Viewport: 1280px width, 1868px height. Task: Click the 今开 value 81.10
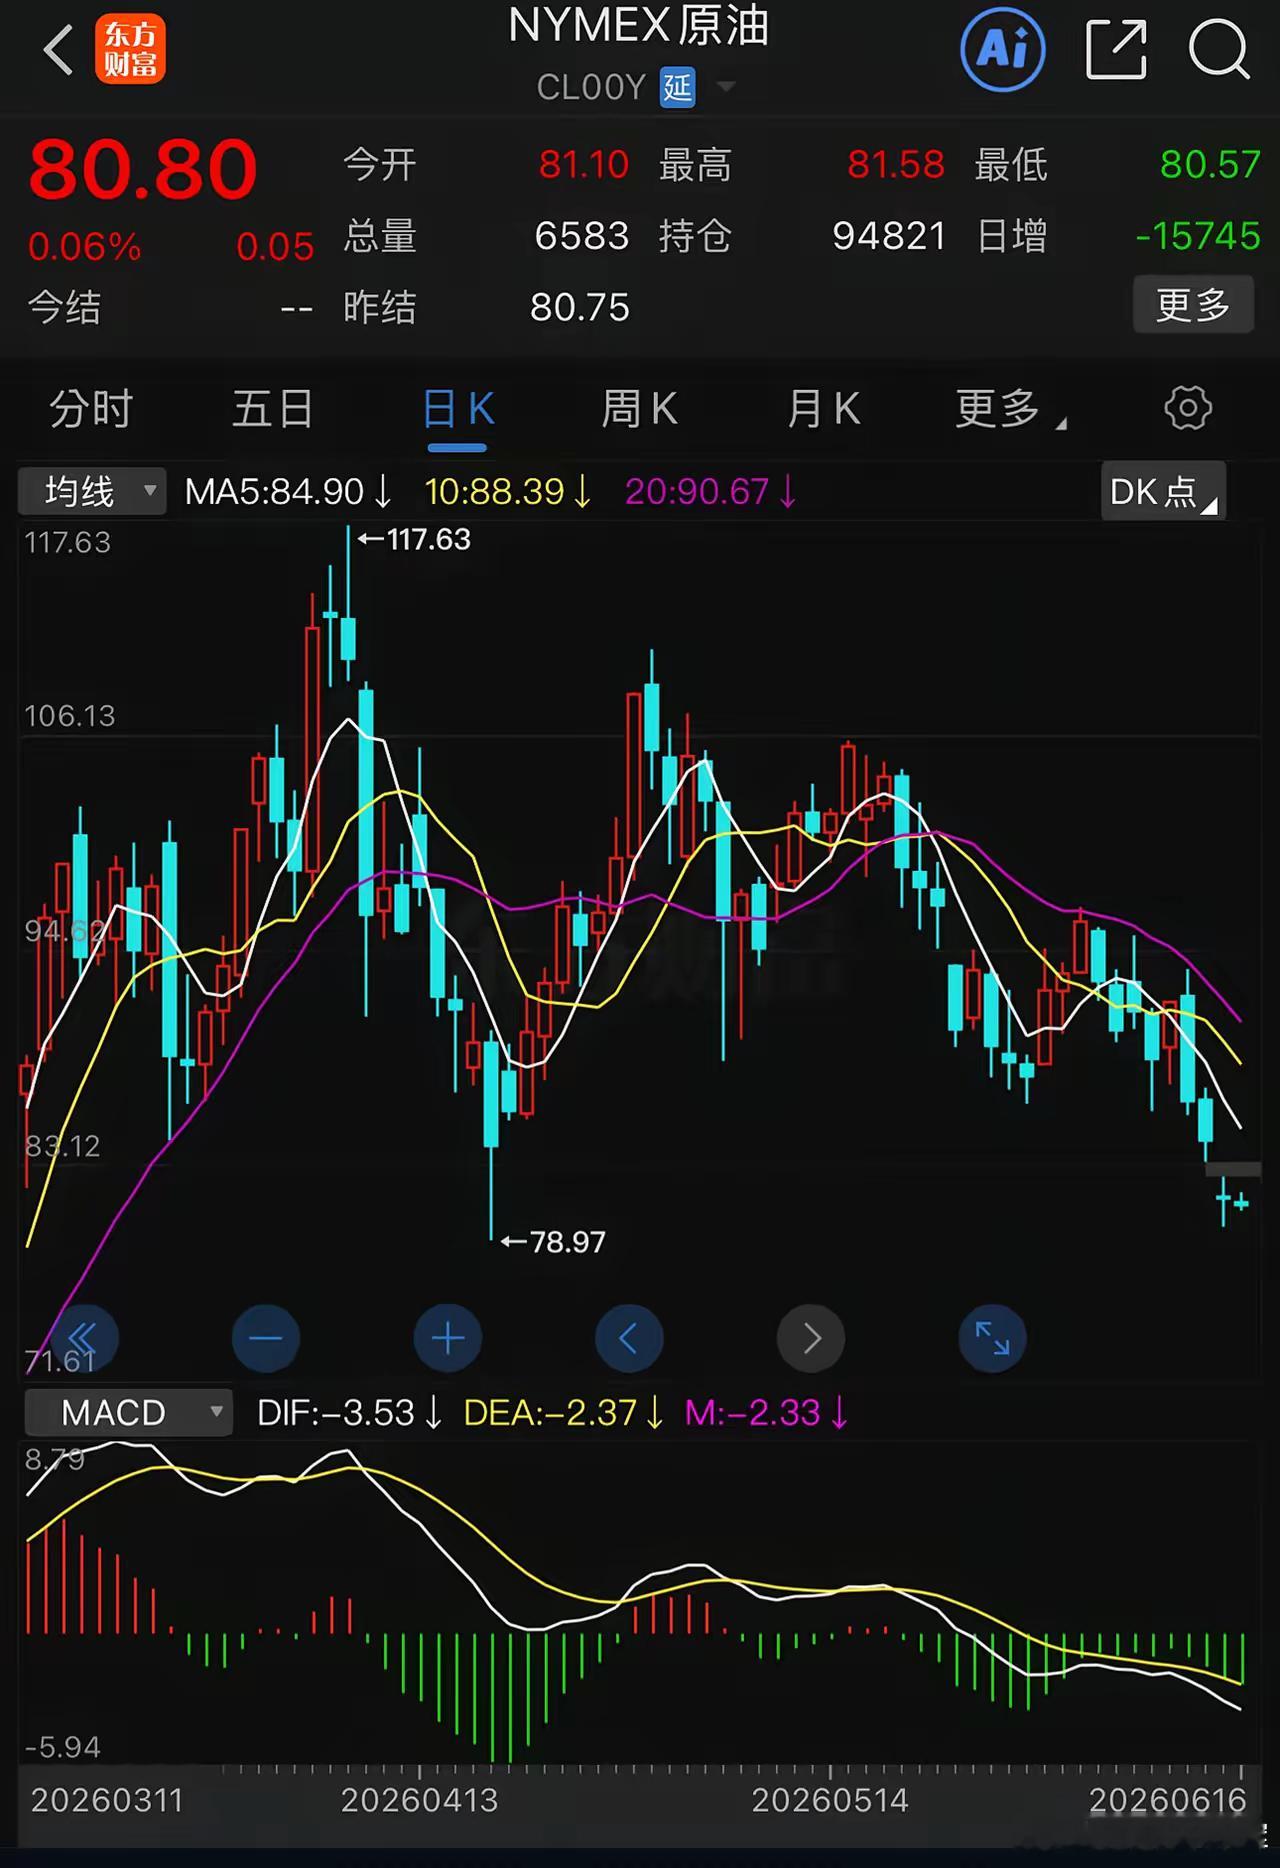click(584, 164)
